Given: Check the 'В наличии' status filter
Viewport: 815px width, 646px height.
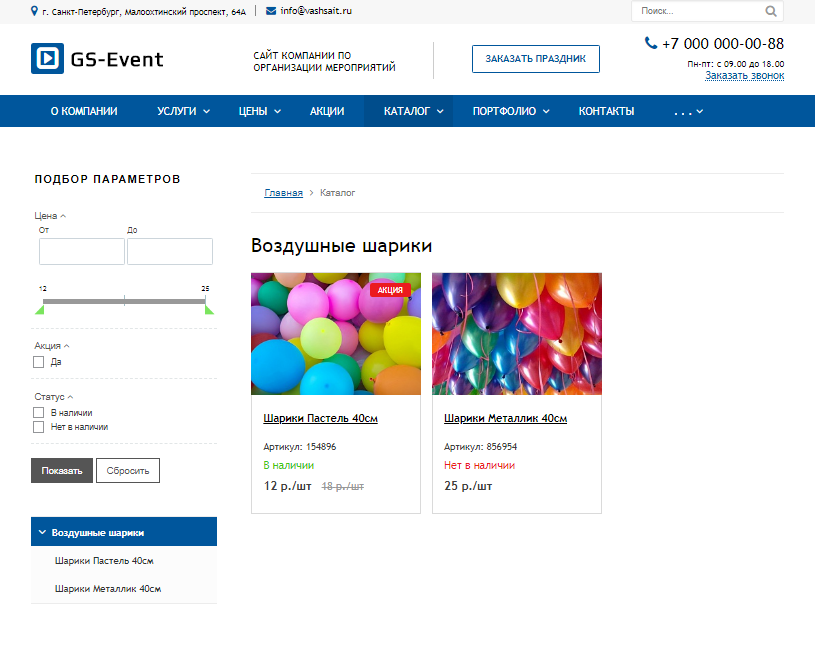Looking at the screenshot, I should click(39, 412).
